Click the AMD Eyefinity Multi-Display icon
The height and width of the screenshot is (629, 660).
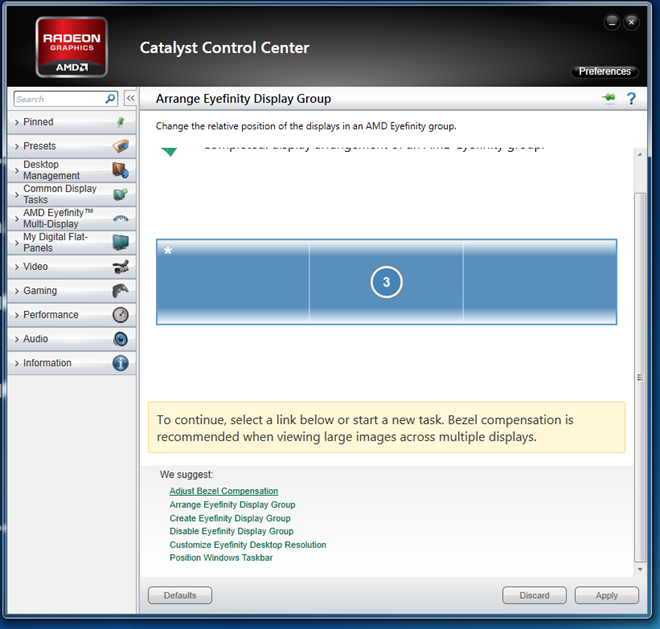pyautogui.click(x=121, y=218)
